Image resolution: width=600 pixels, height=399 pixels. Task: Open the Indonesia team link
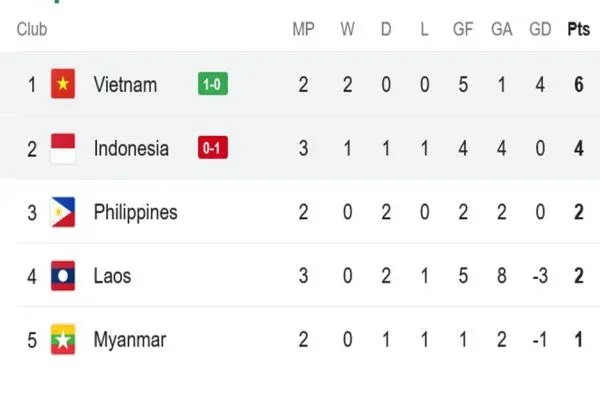tap(131, 148)
